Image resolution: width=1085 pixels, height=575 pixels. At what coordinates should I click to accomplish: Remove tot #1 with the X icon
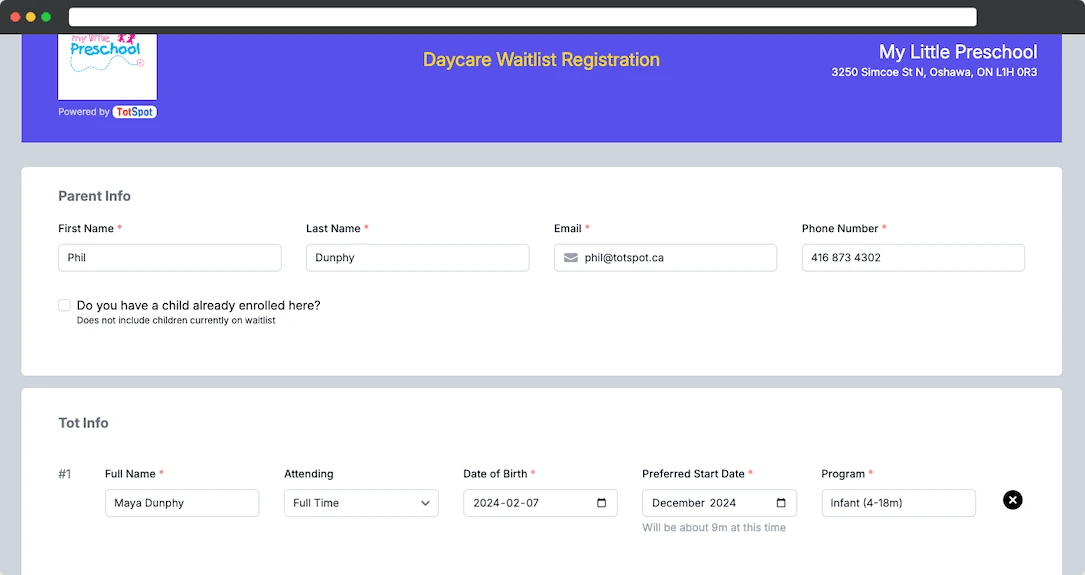pyautogui.click(x=1012, y=500)
